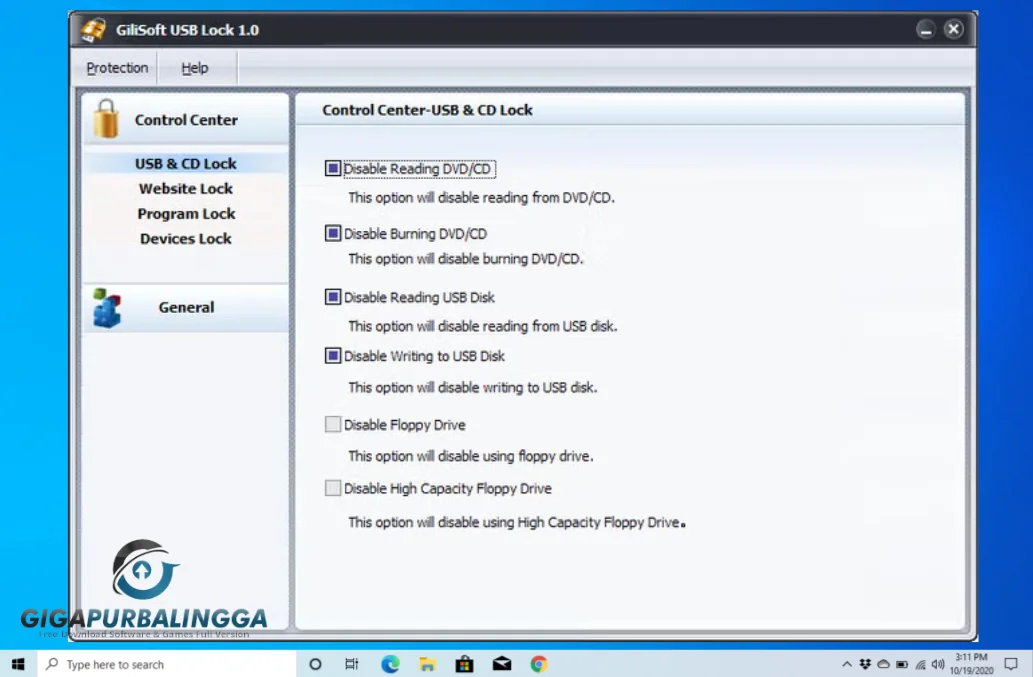Click text 'This option will disable writing to USB disk.'
Viewport: 1033px width, 677px height.
472,387
